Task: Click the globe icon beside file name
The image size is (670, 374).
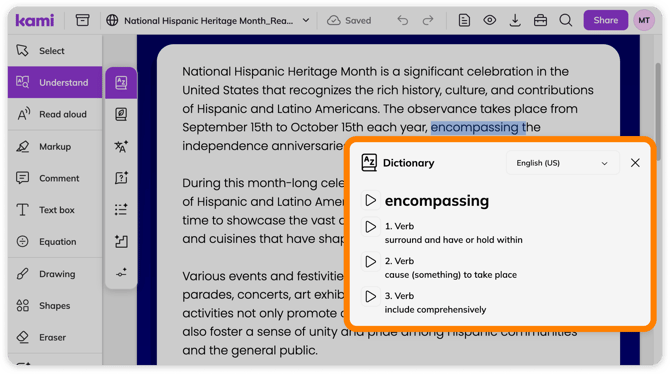Action: (112, 20)
